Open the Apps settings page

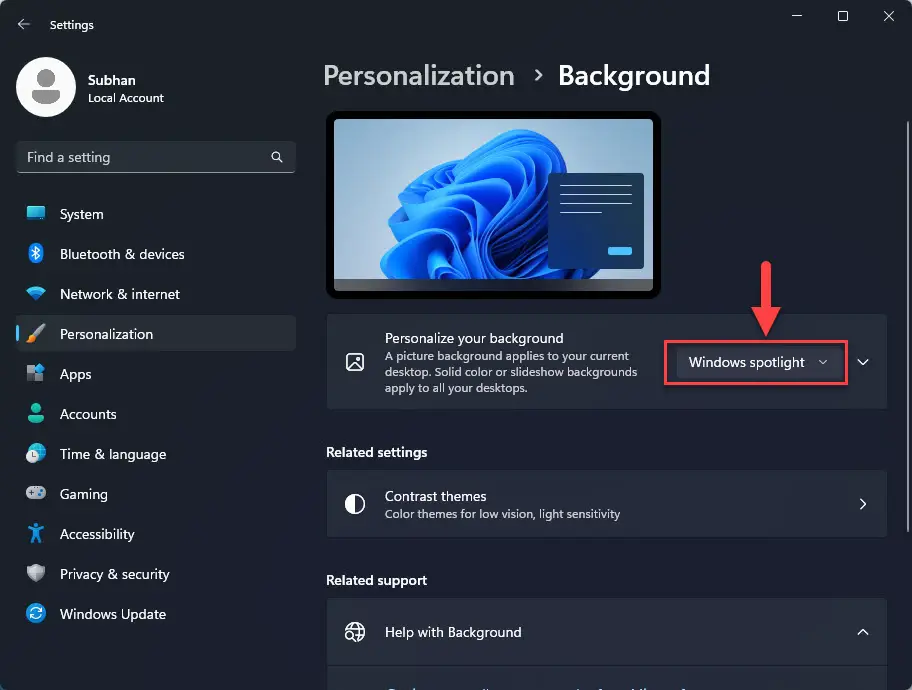tap(156, 374)
